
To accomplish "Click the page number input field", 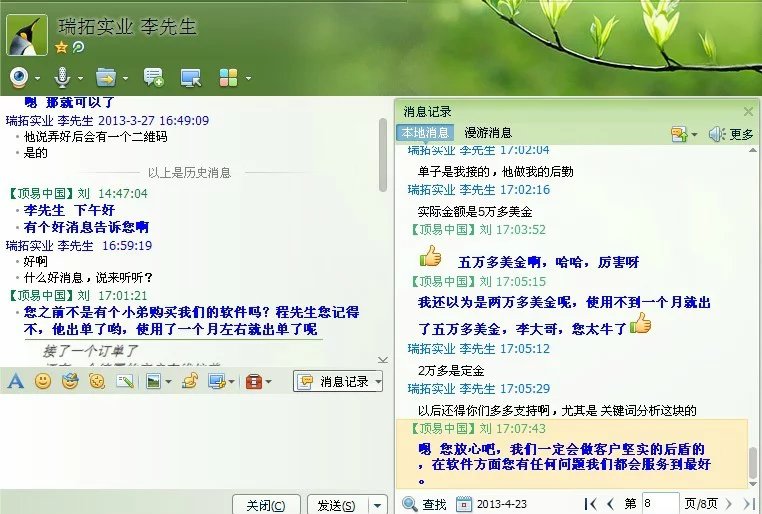I will (660, 503).
